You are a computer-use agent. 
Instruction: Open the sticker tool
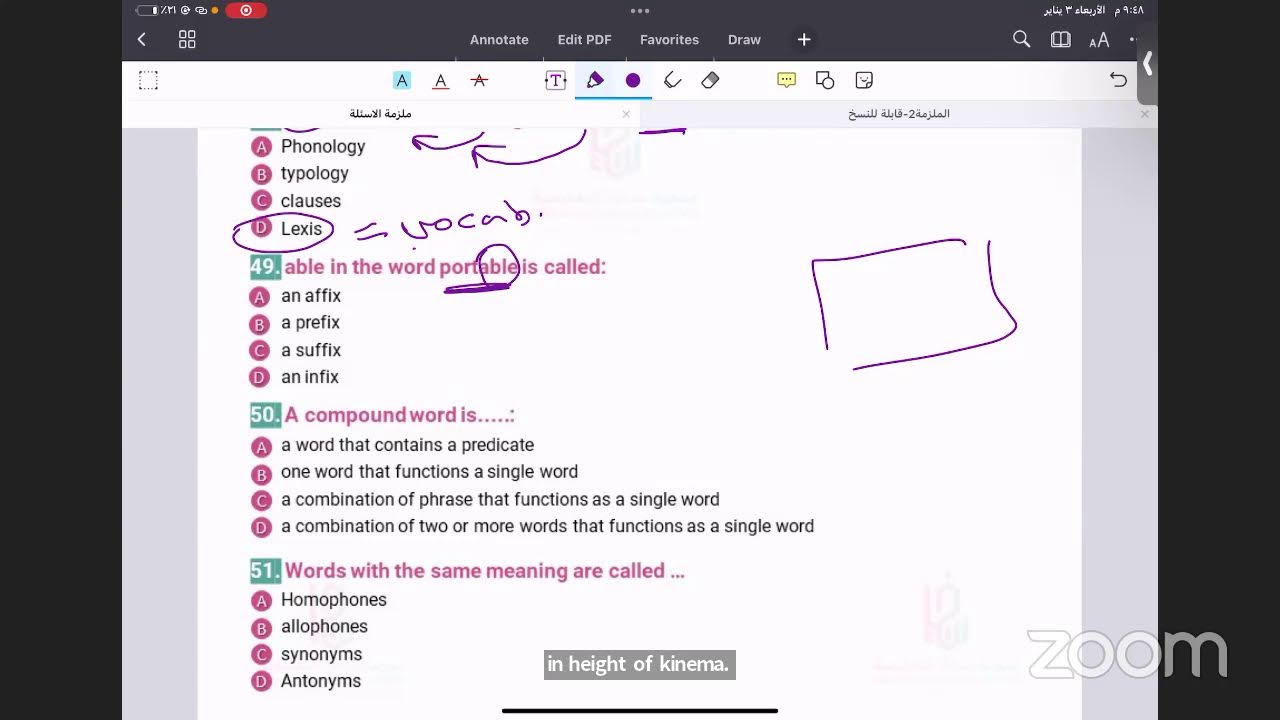(864, 81)
